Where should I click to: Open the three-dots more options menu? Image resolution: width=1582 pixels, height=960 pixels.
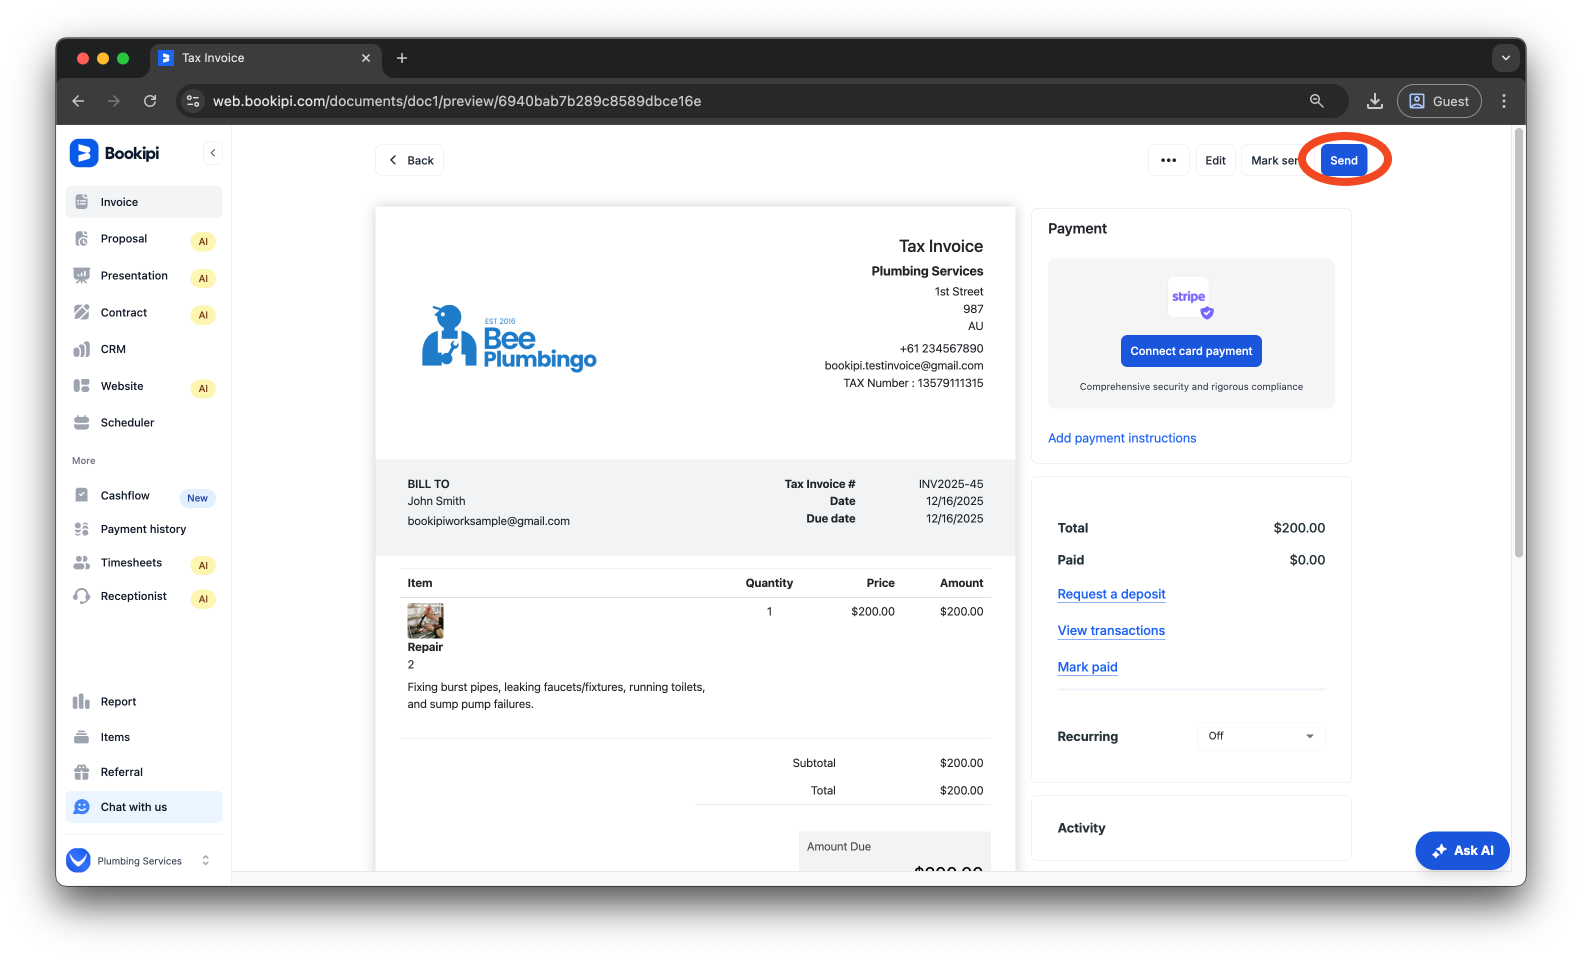tap(1168, 160)
